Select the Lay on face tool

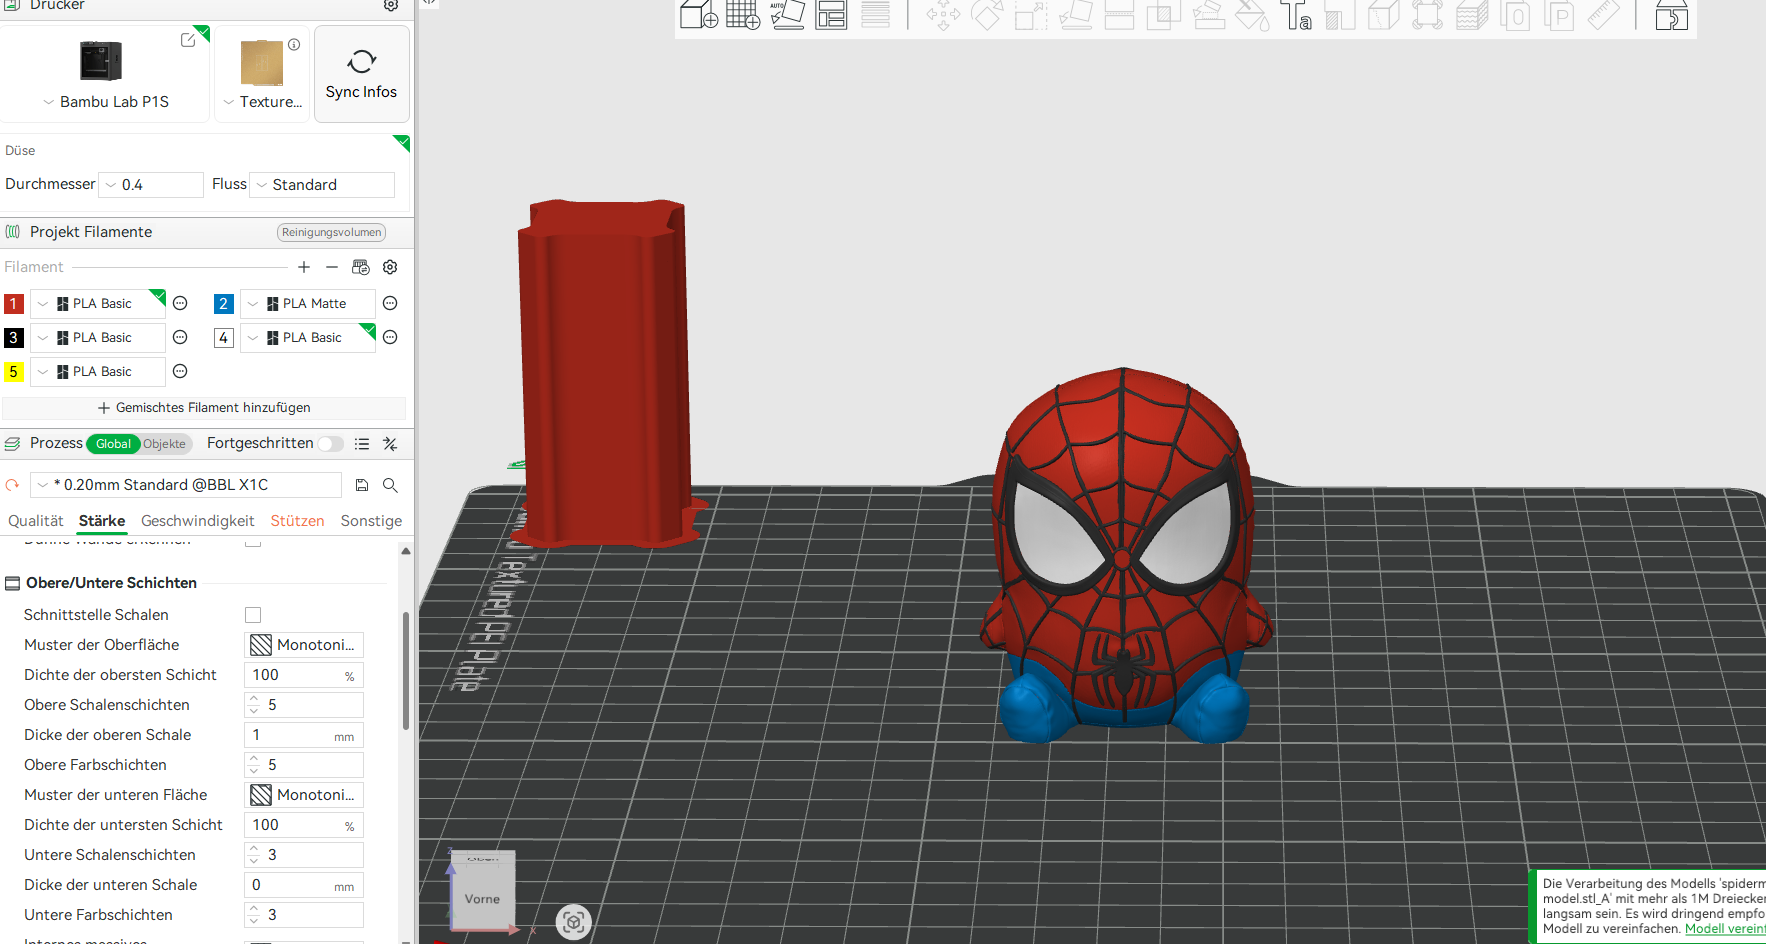(x=1075, y=14)
